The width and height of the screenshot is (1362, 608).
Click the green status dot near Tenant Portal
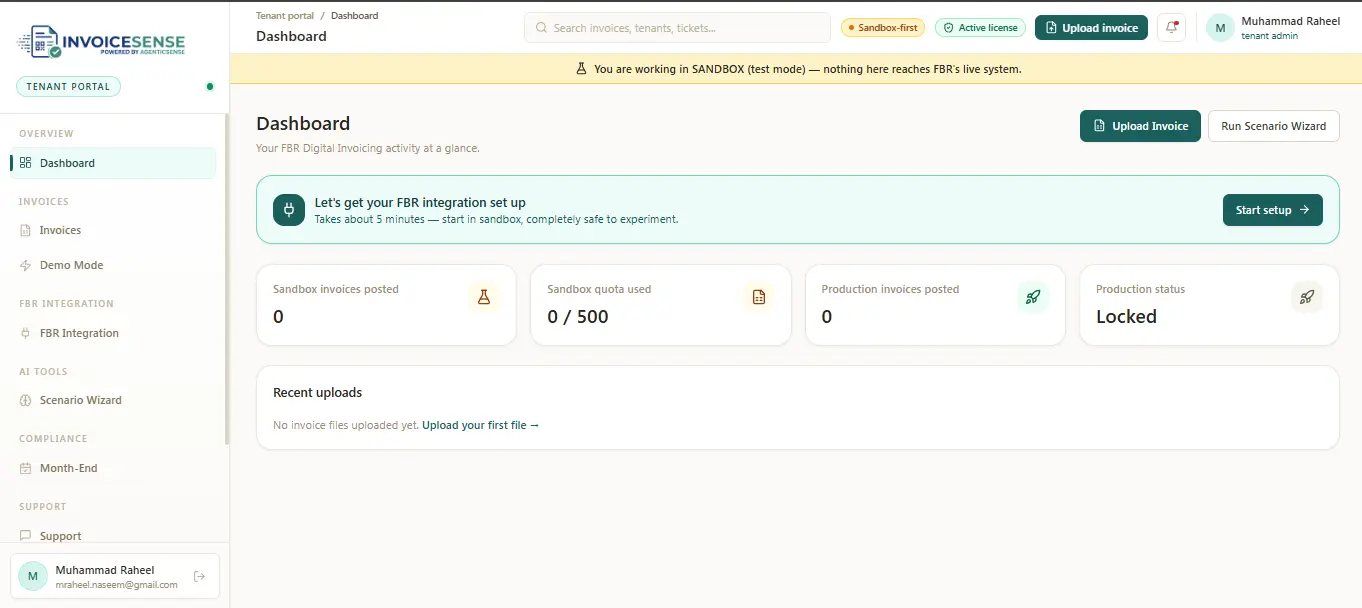click(x=210, y=87)
